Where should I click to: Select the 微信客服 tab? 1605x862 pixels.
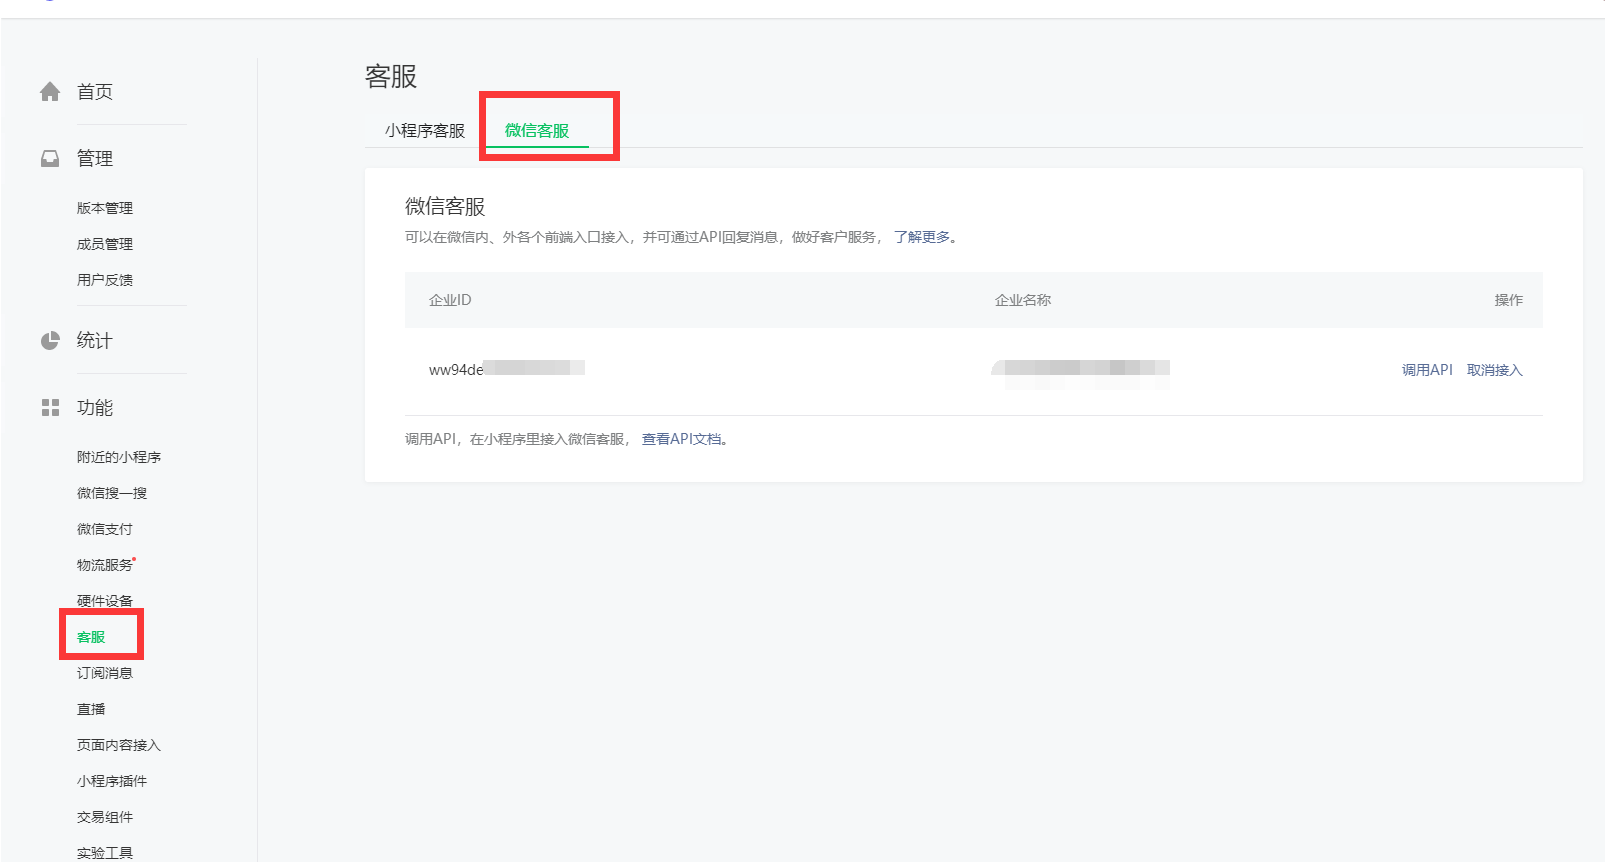(537, 131)
